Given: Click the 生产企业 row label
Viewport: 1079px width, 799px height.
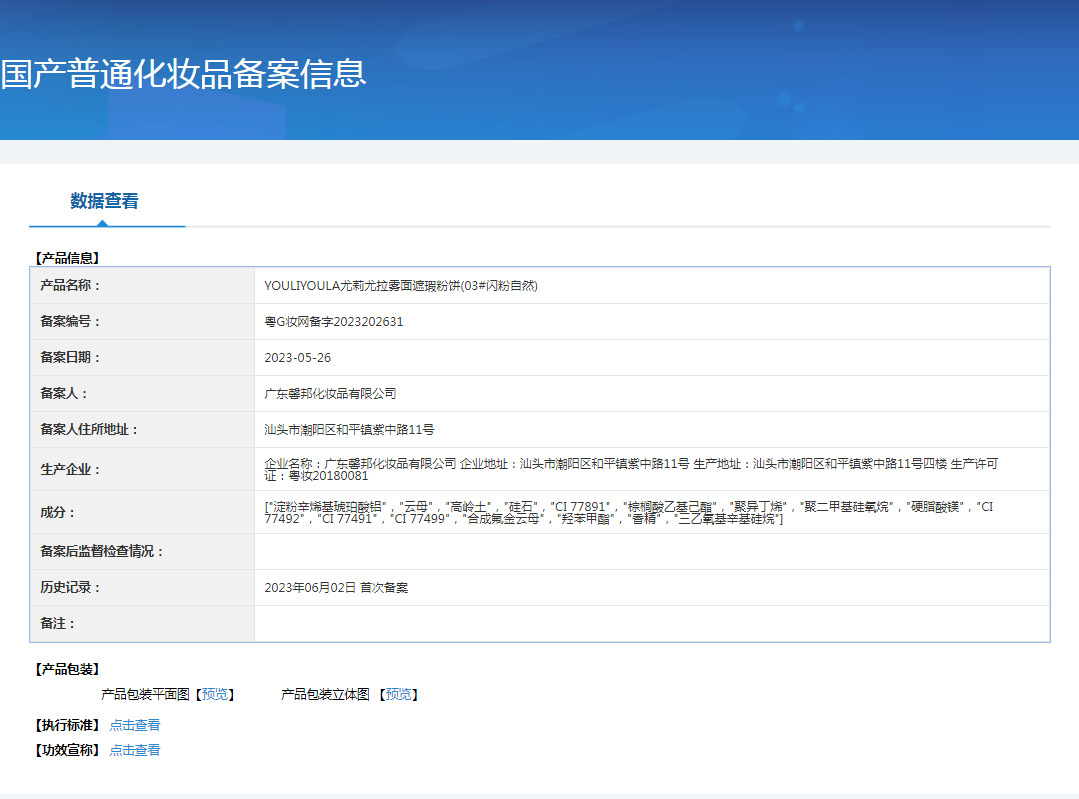Looking at the screenshot, I should pos(70,469).
